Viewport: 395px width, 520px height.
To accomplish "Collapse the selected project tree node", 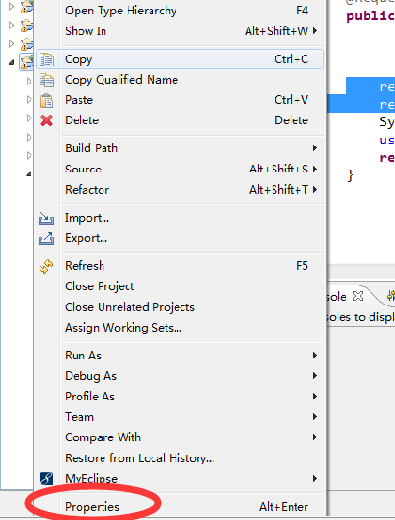I will [12, 62].
